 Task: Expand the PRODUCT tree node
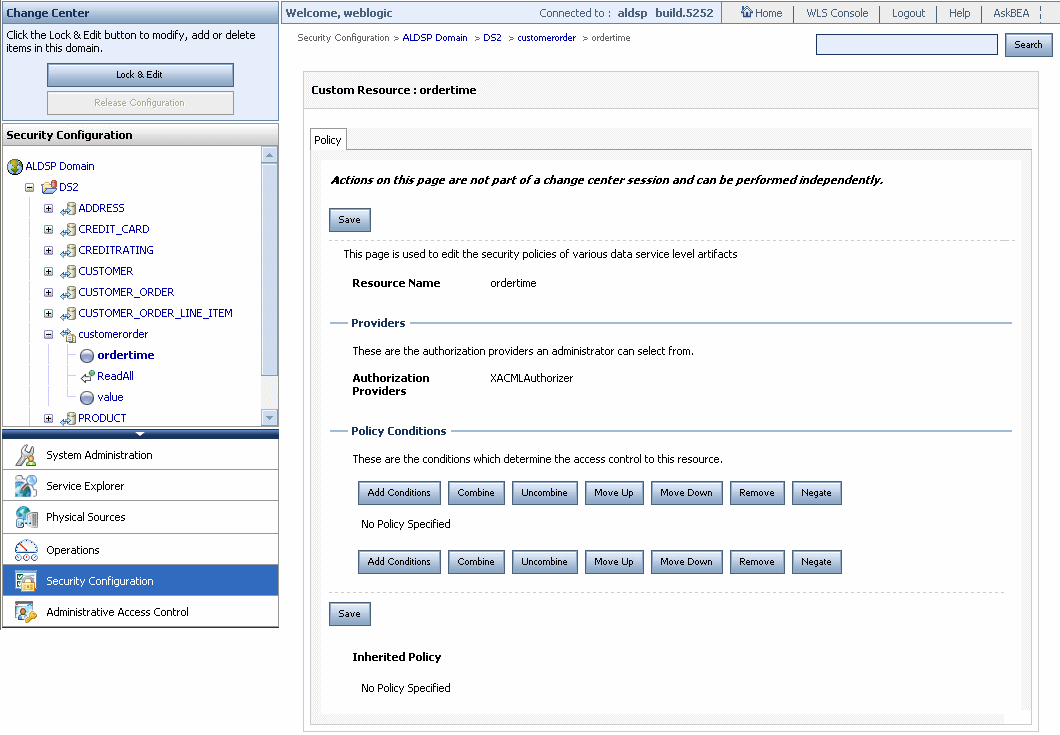click(49, 418)
